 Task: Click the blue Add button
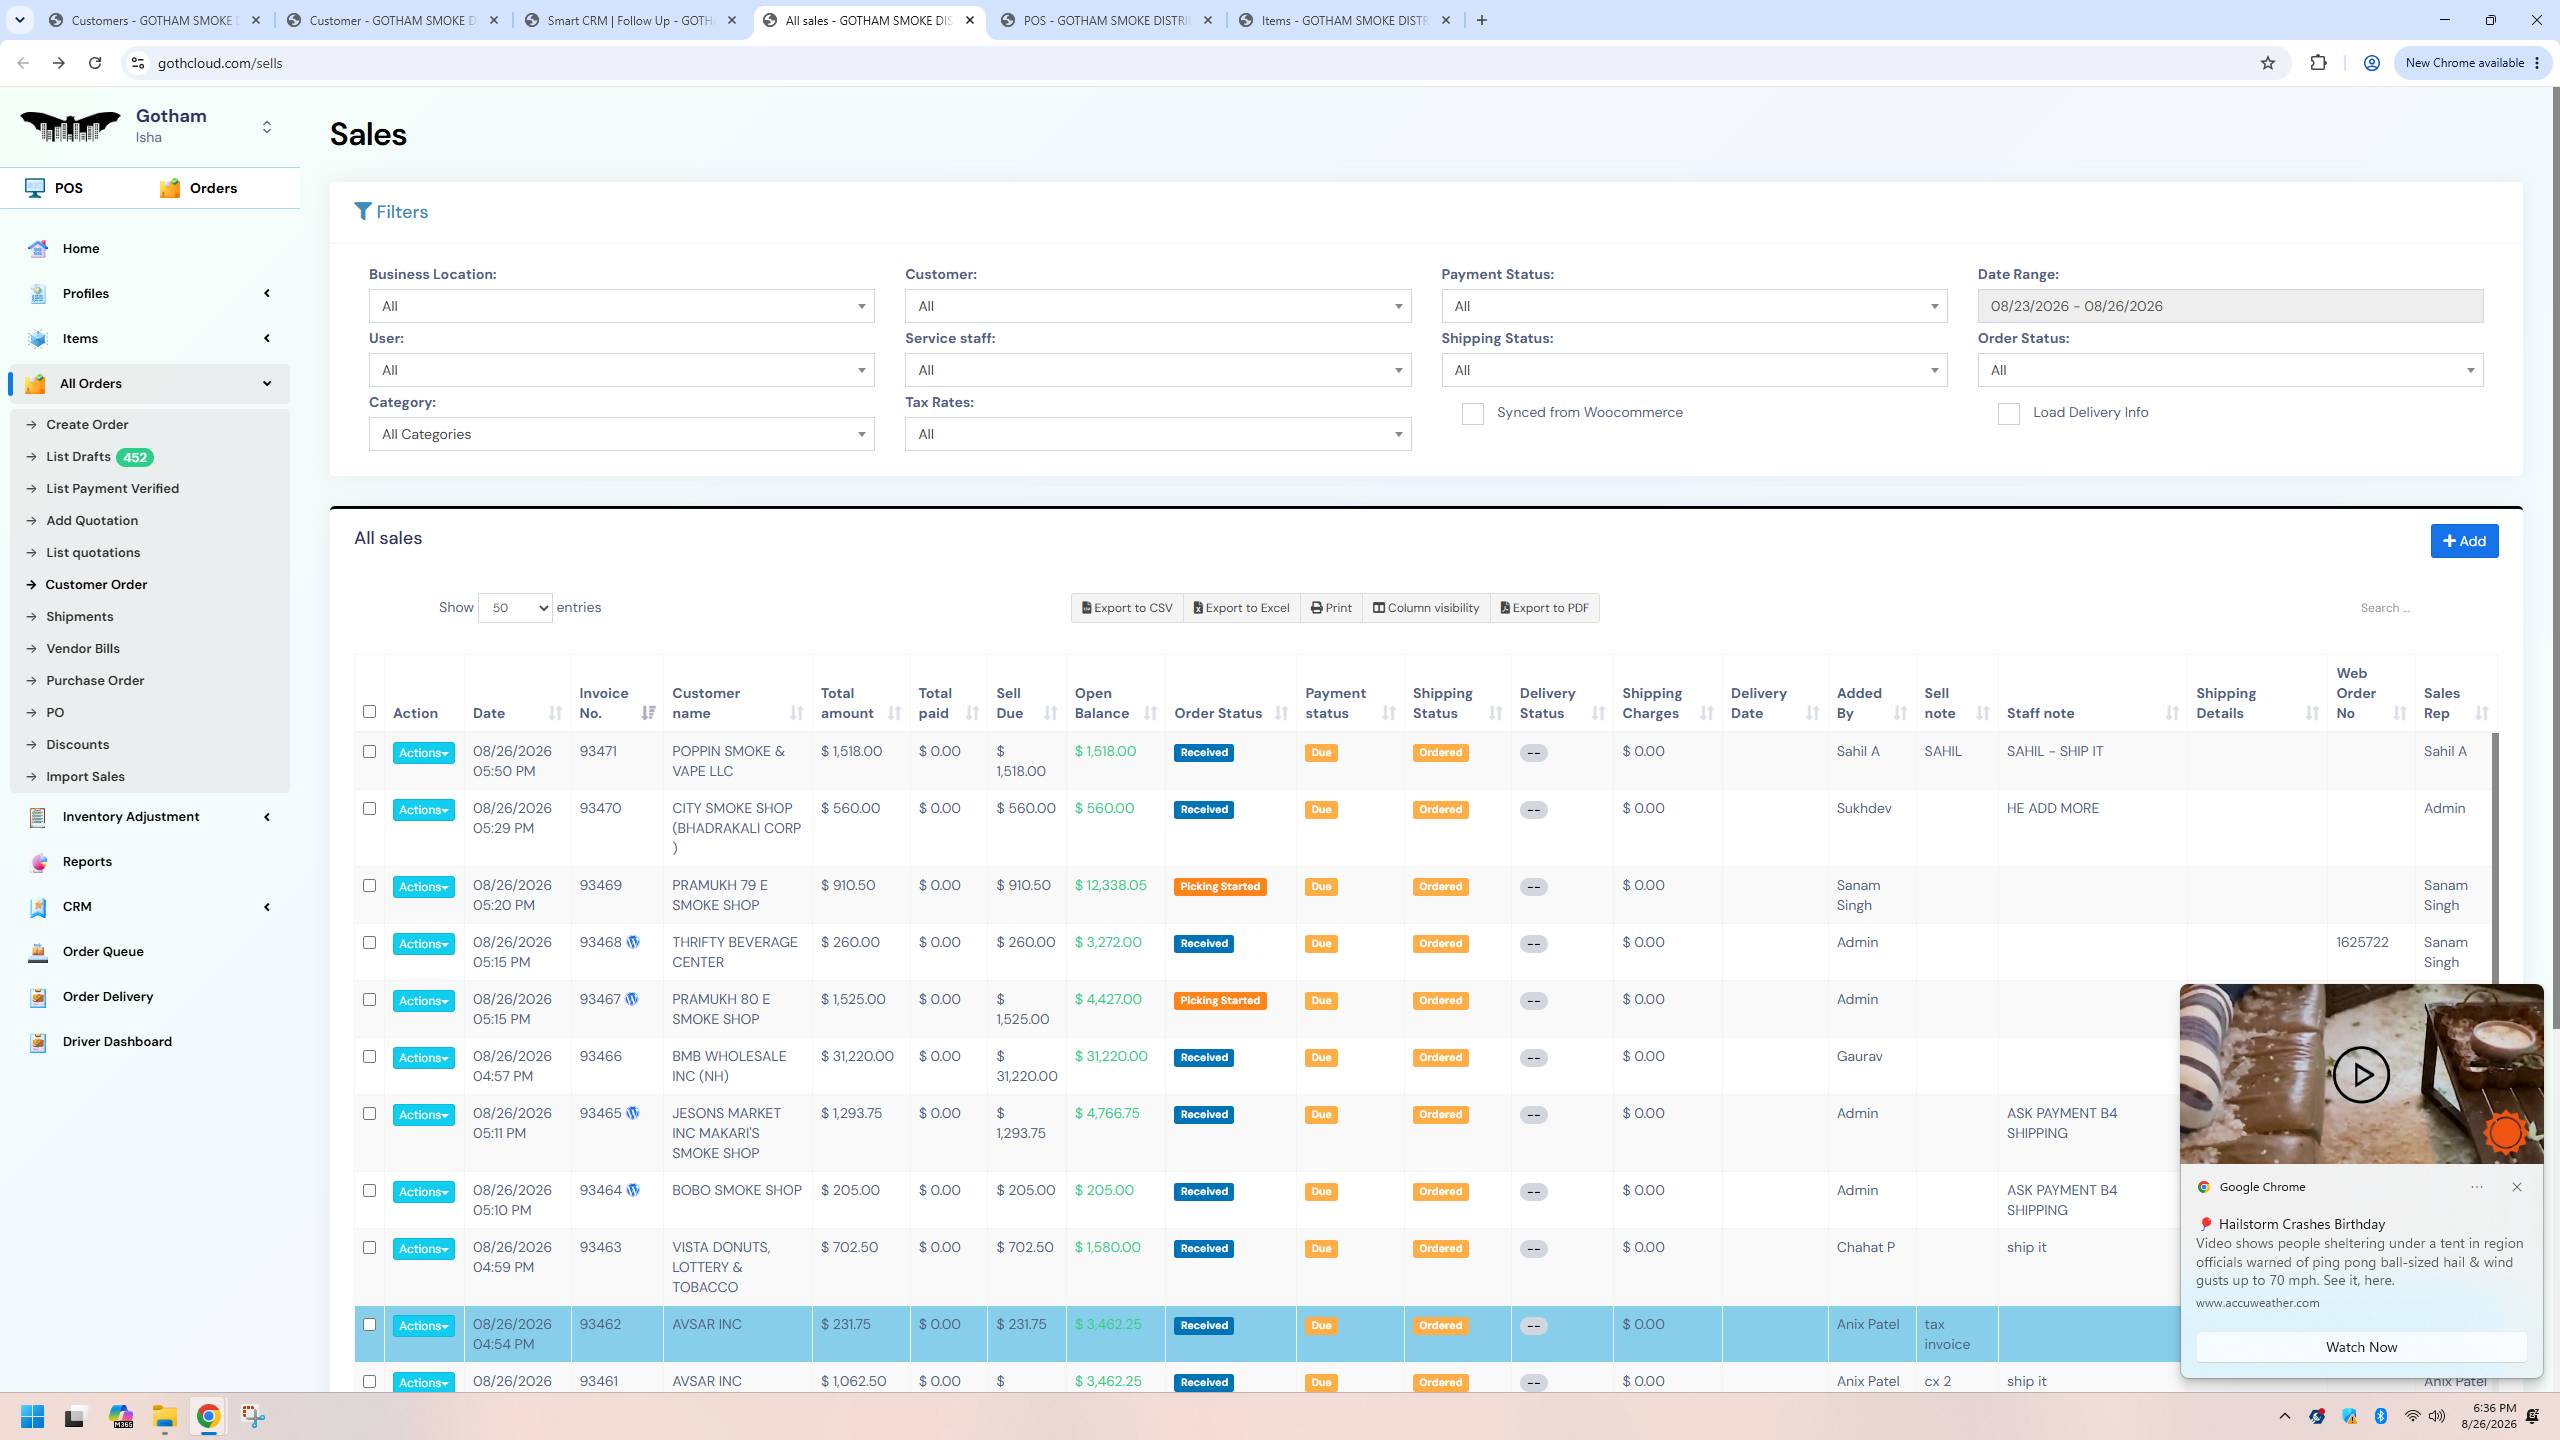click(2464, 541)
